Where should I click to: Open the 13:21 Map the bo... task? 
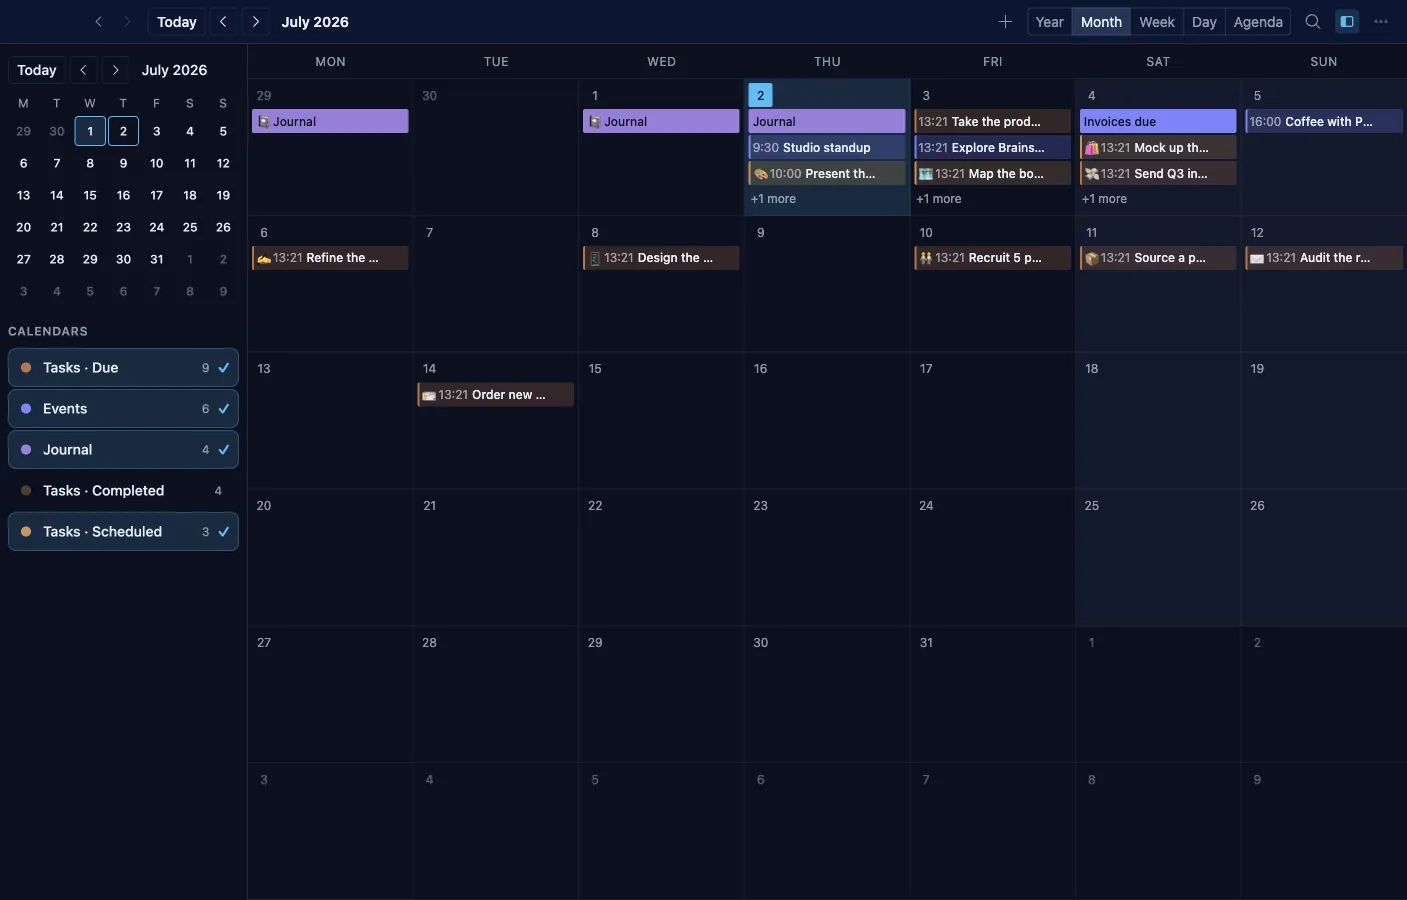(992, 173)
